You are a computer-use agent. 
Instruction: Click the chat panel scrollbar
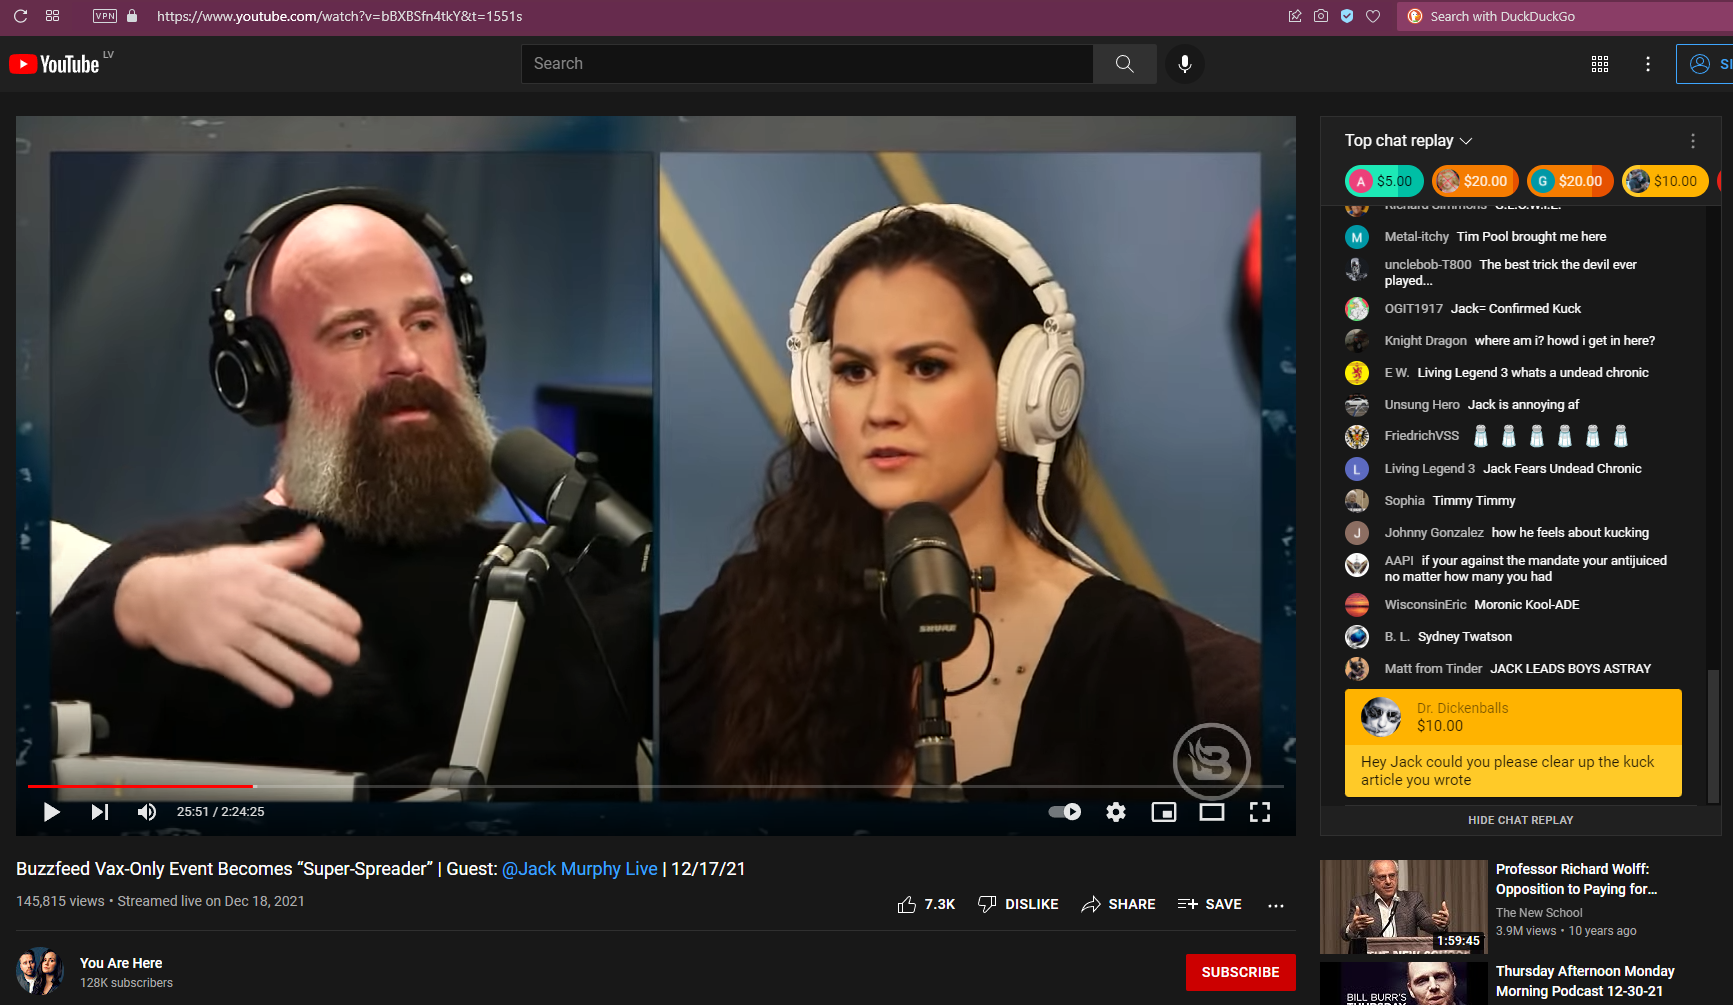click(x=1713, y=736)
